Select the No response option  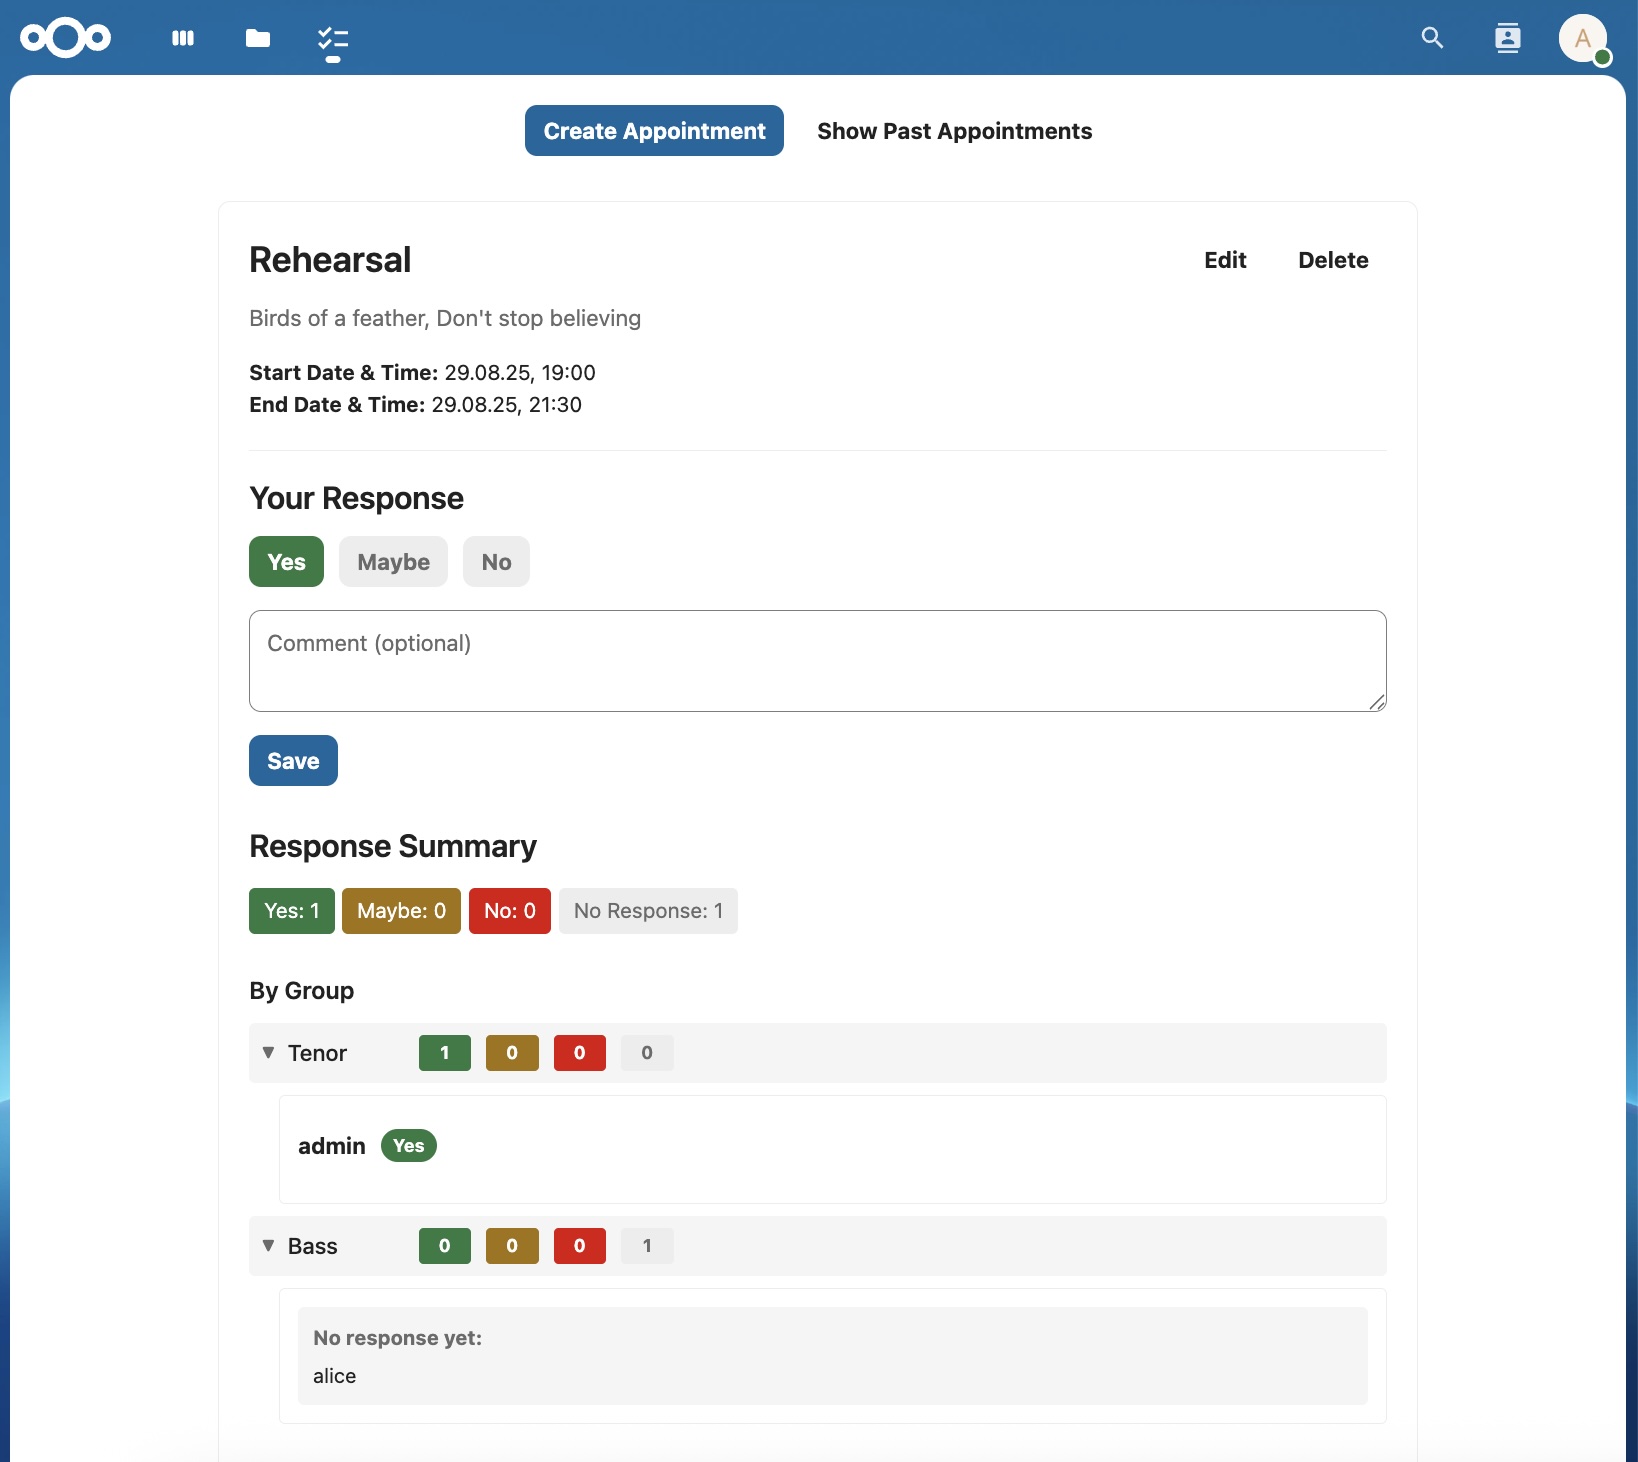tap(496, 561)
